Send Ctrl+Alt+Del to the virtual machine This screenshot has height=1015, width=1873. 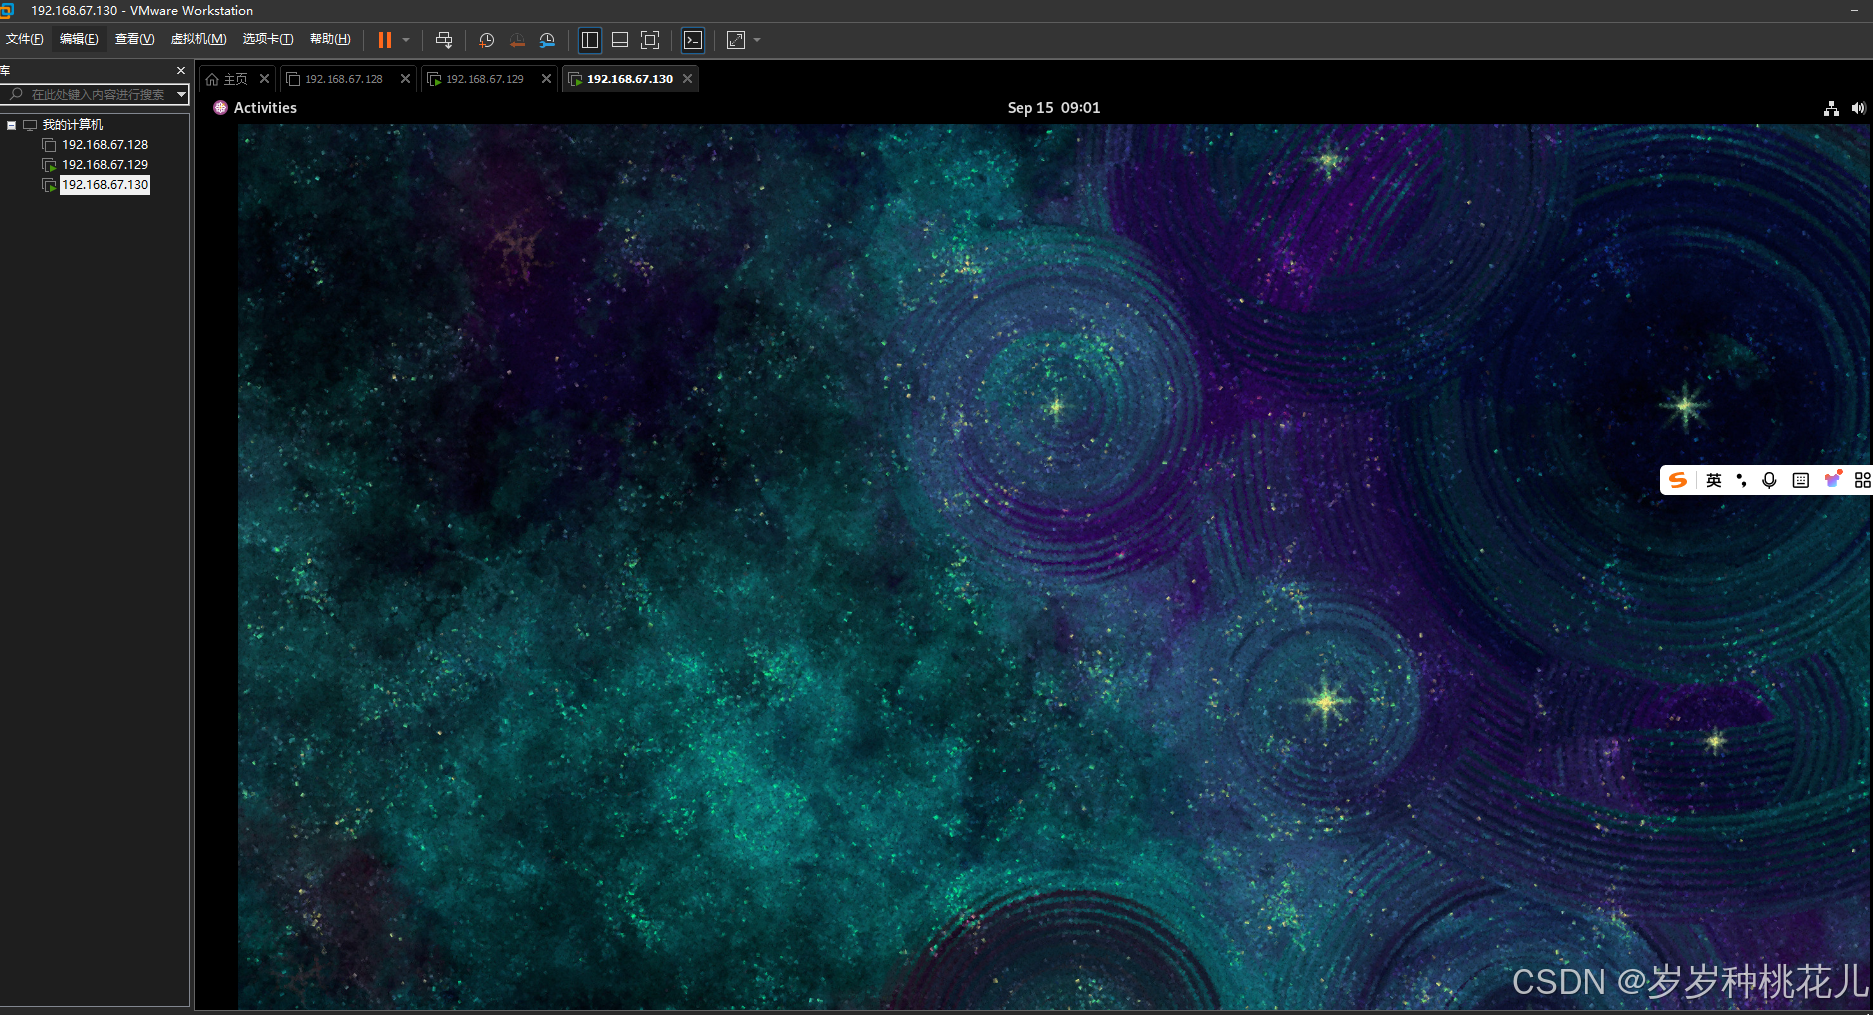[x=444, y=40]
